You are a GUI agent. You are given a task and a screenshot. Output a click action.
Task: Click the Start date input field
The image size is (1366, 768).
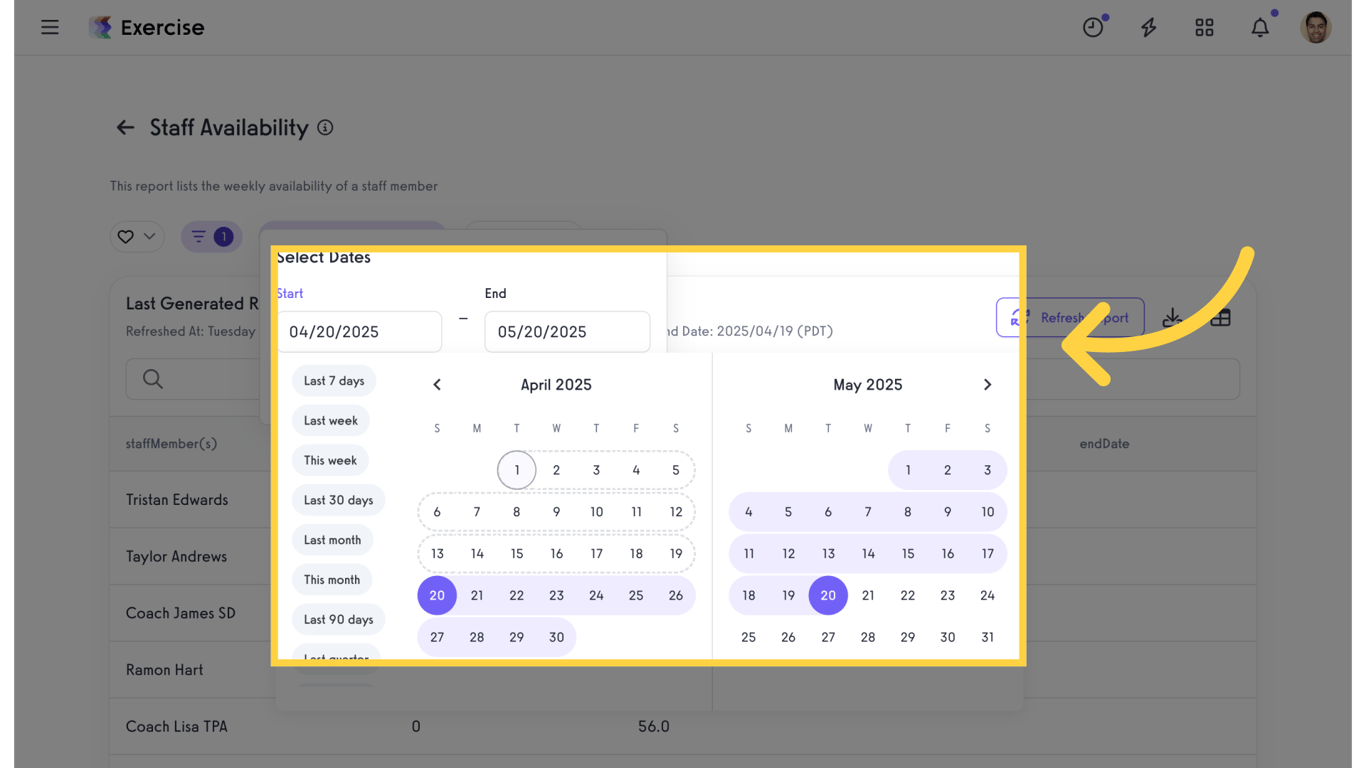[360, 331]
